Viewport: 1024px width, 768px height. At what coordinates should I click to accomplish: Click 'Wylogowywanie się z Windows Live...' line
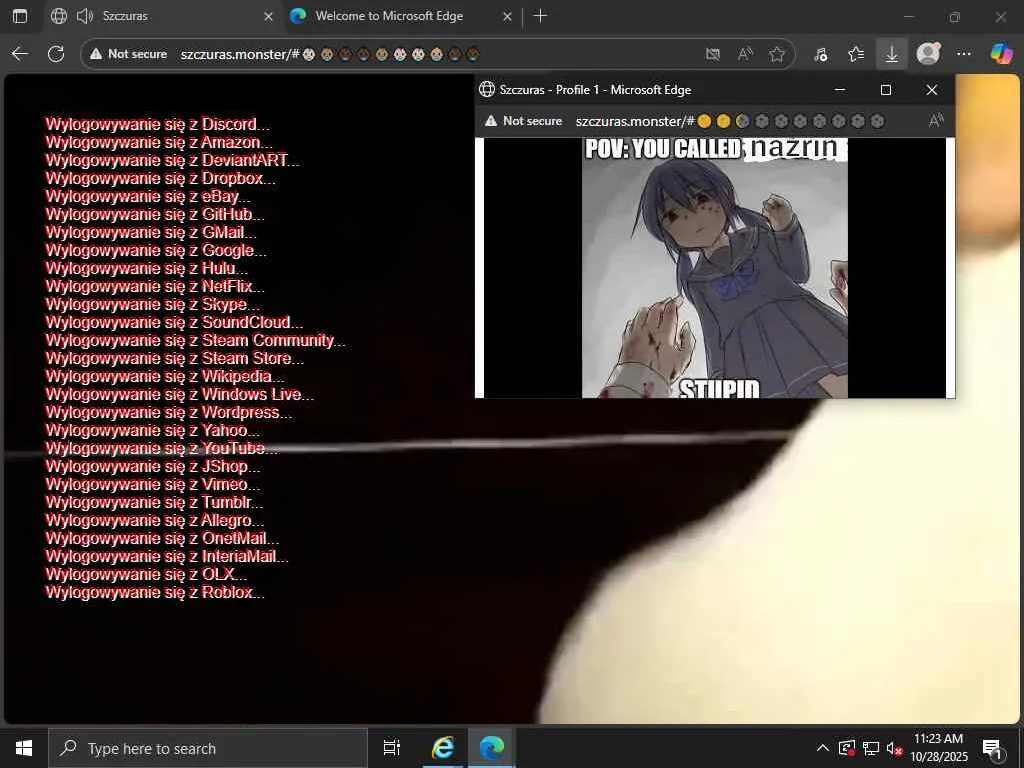180,394
